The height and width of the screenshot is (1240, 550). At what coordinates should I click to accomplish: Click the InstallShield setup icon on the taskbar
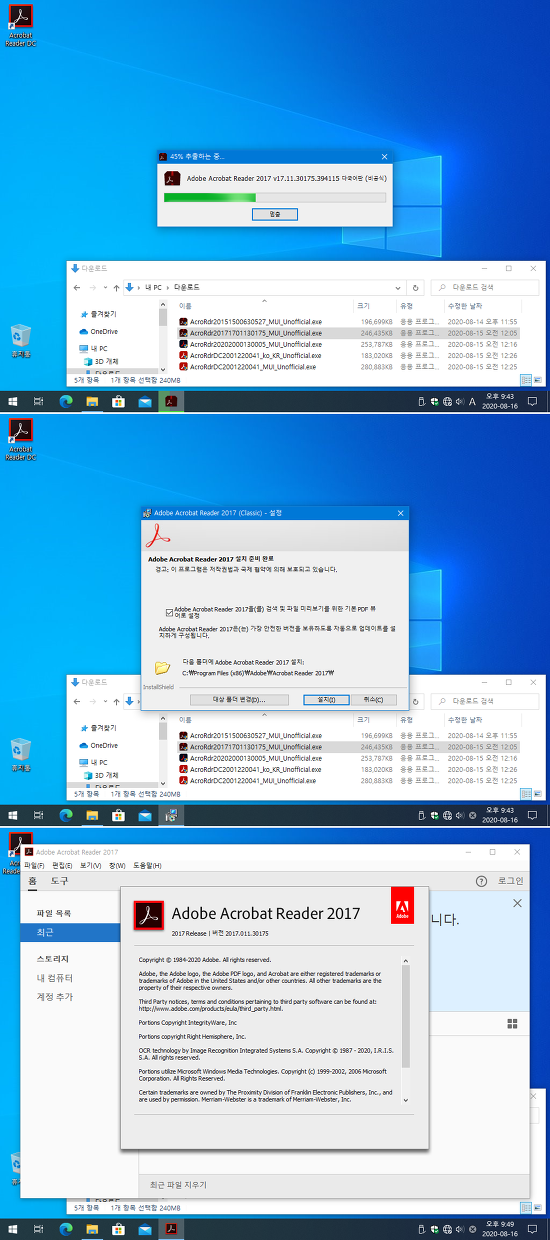click(x=171, y=815)
